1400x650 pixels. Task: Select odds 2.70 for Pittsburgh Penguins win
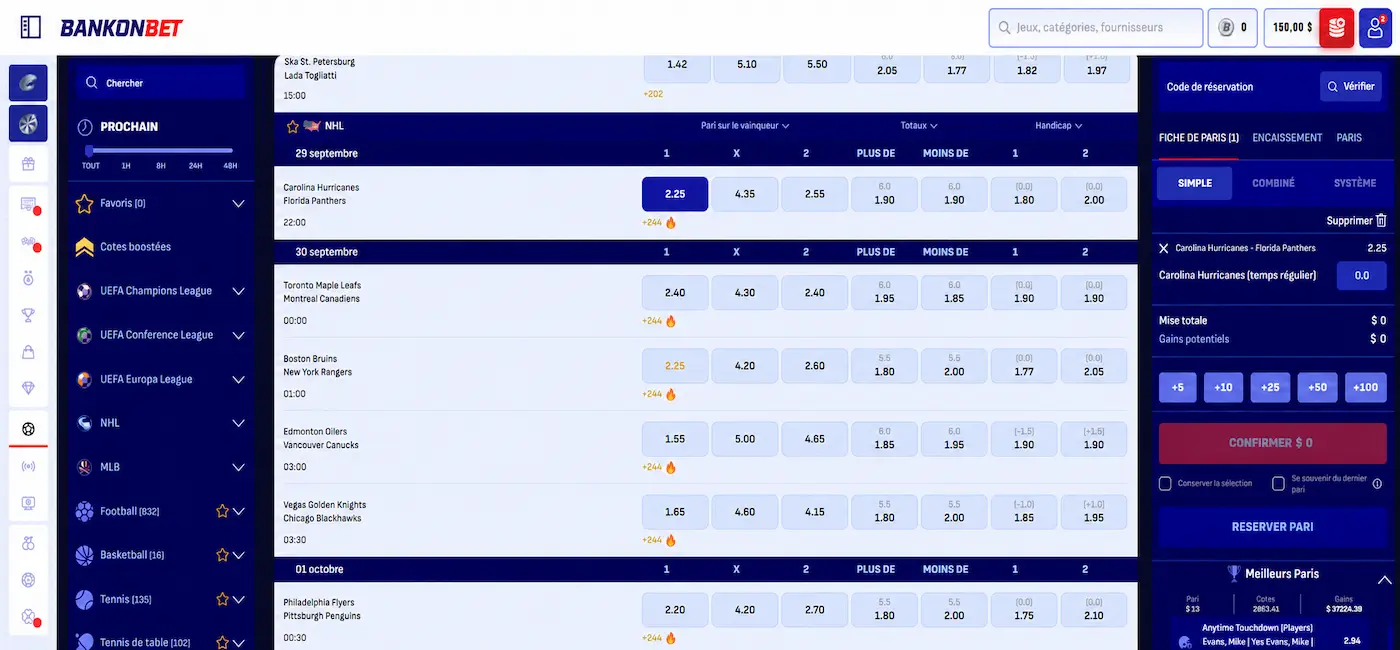[815, 610]
